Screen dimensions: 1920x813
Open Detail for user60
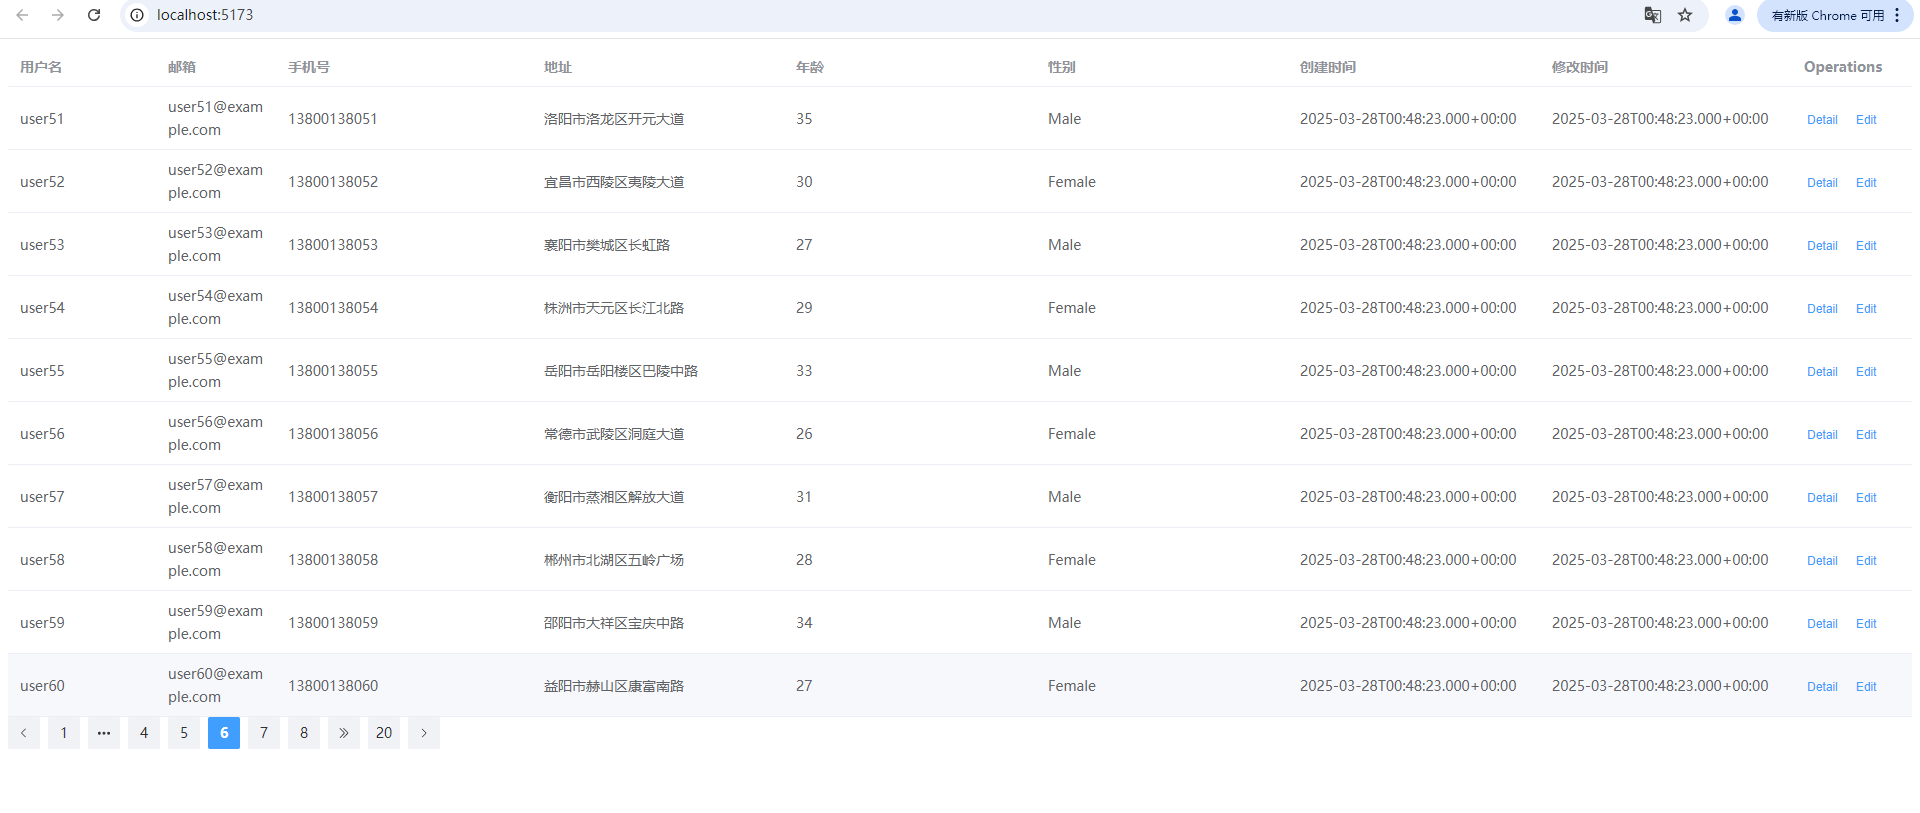click(1822, 687)
